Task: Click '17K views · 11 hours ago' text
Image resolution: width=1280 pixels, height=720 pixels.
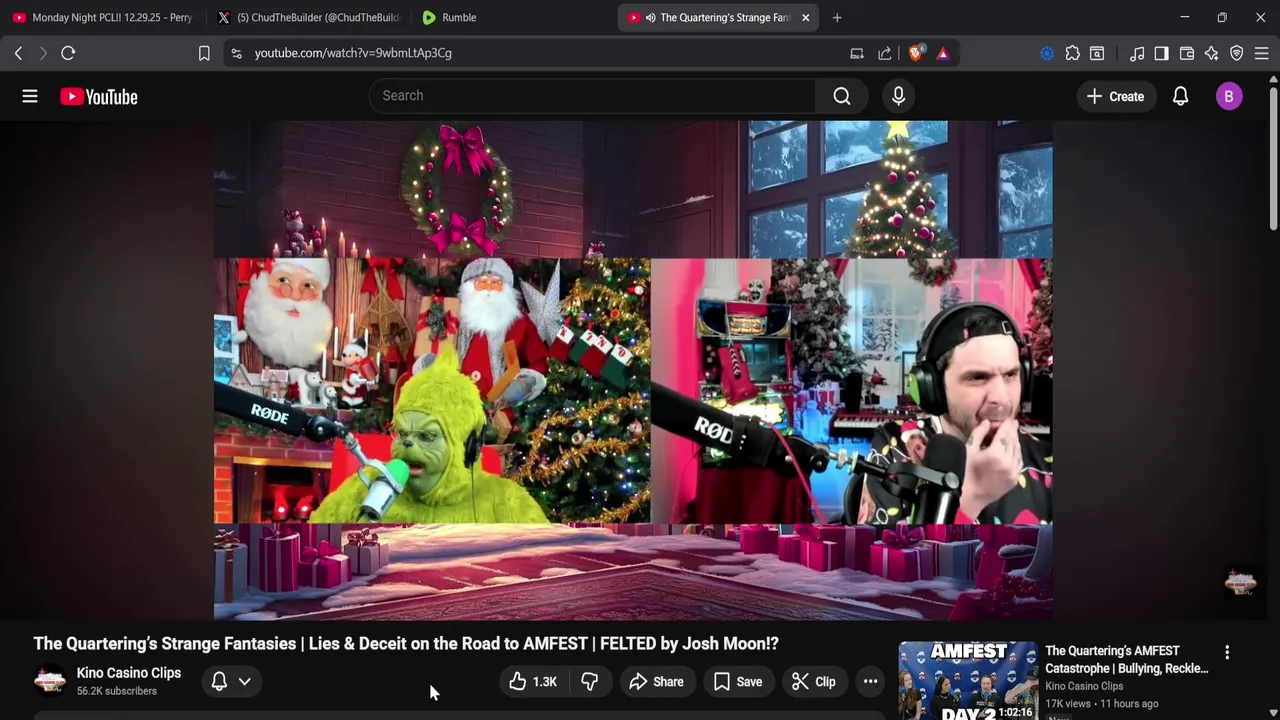Action: point(1101,704)
